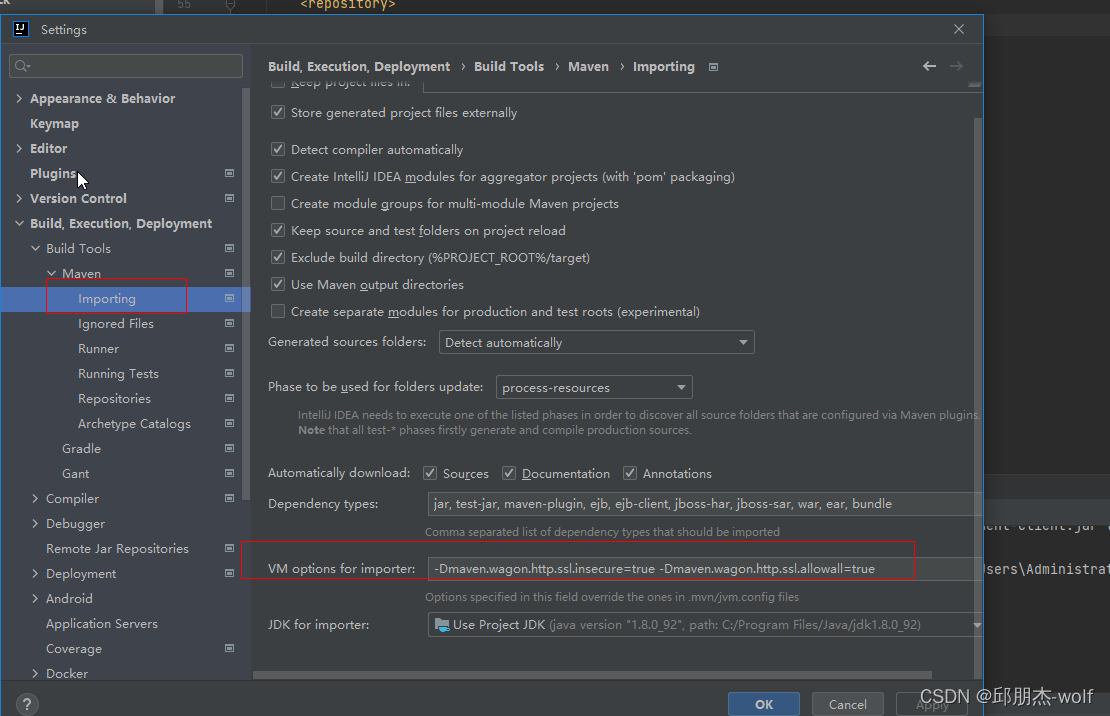
Task: Click the settings icon next to Importing breadcrumb
Action: point(713,66)
